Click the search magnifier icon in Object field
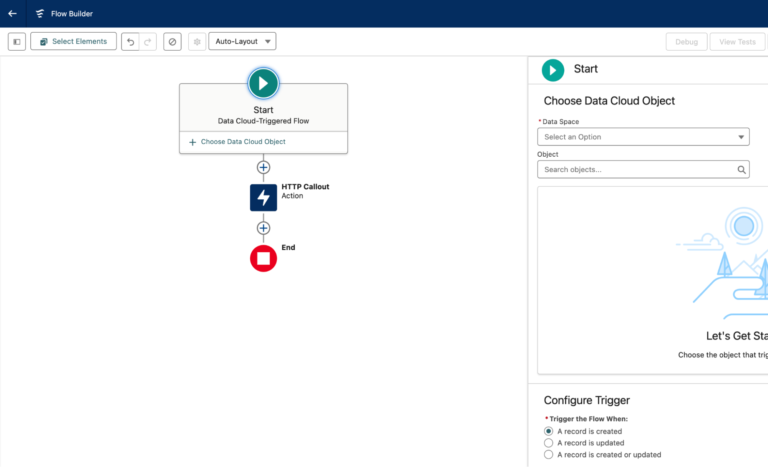 point(742,170)
